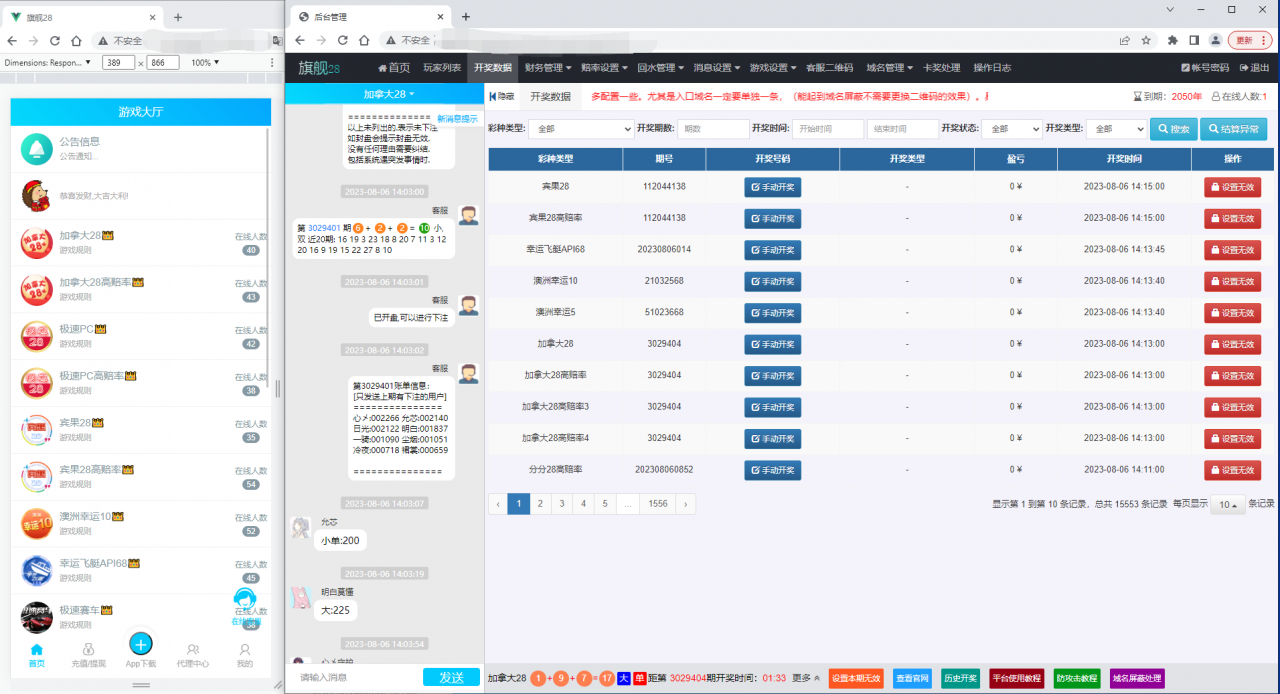Go to 首页 in mobile bottom bar

point(37,655)
